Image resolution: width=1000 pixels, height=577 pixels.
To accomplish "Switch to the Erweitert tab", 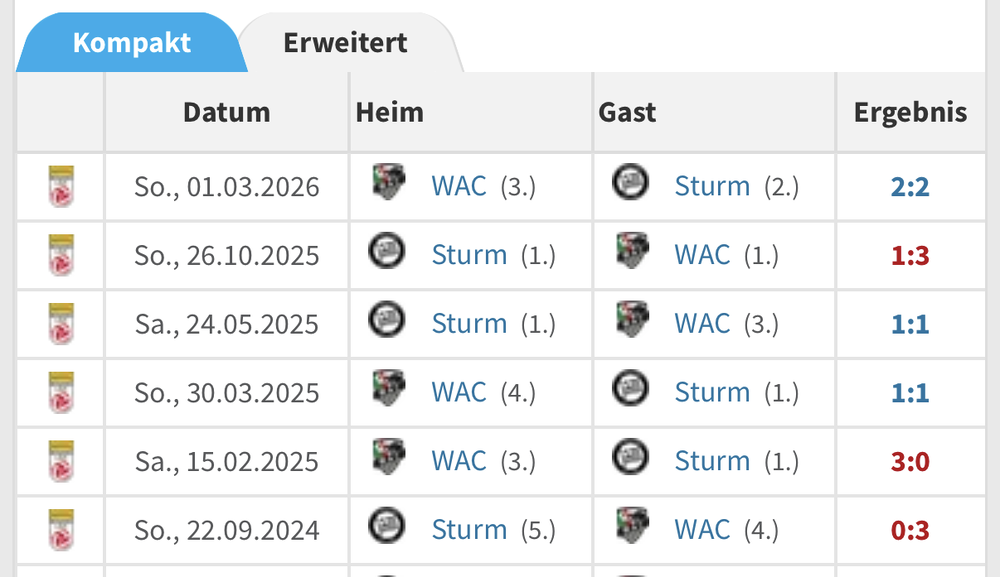I will point(345,43).
